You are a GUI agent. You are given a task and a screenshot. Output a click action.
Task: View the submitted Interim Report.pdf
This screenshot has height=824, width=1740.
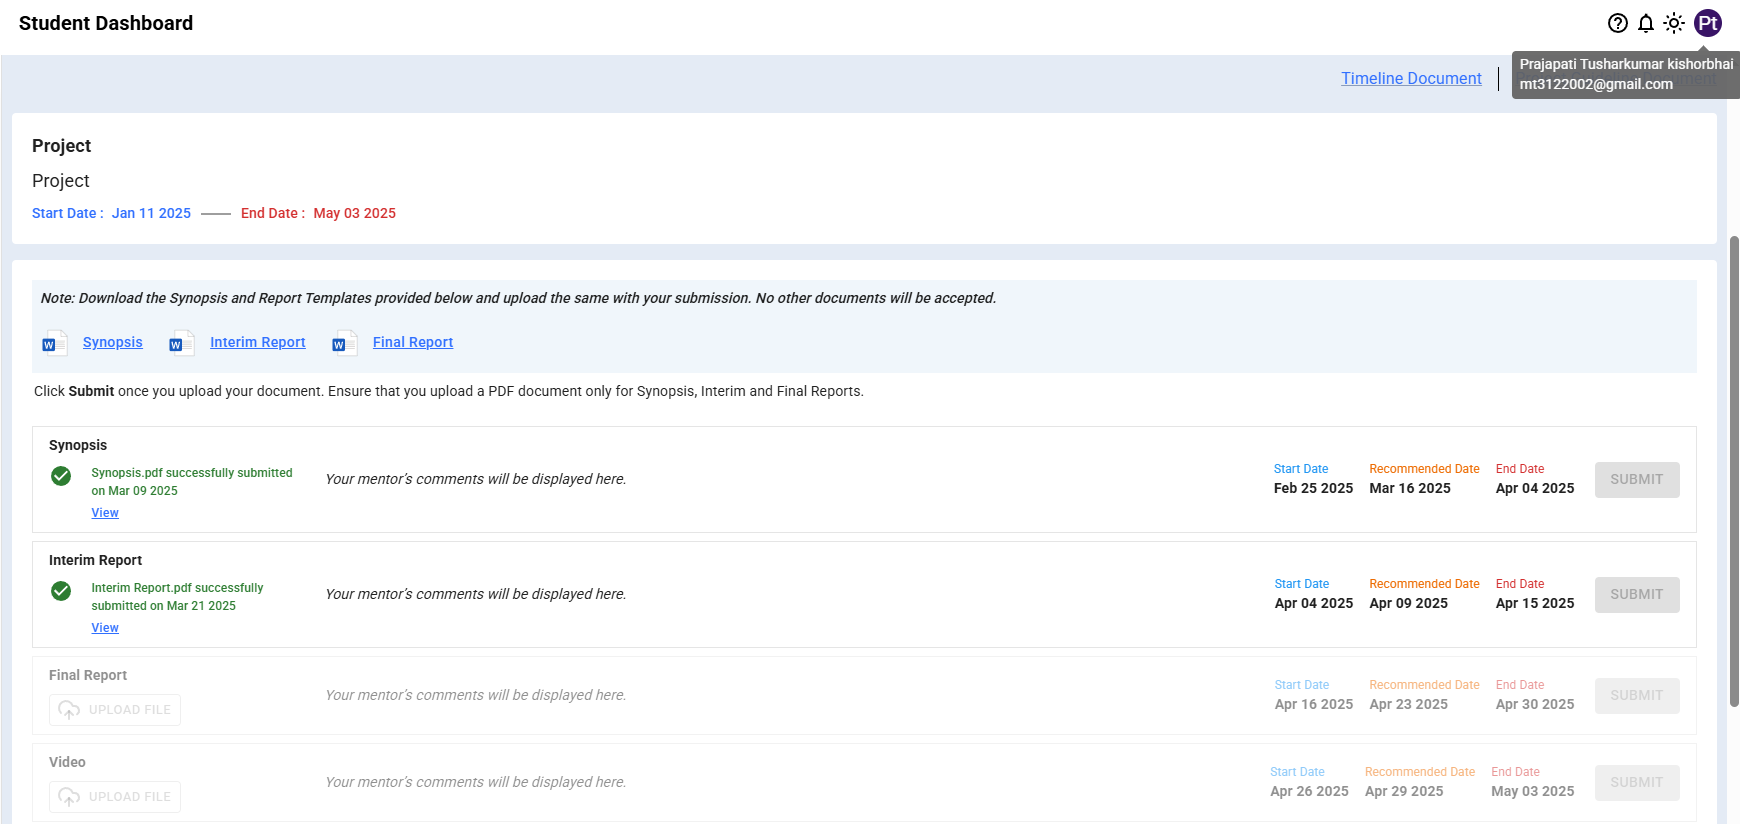point(105,628)
